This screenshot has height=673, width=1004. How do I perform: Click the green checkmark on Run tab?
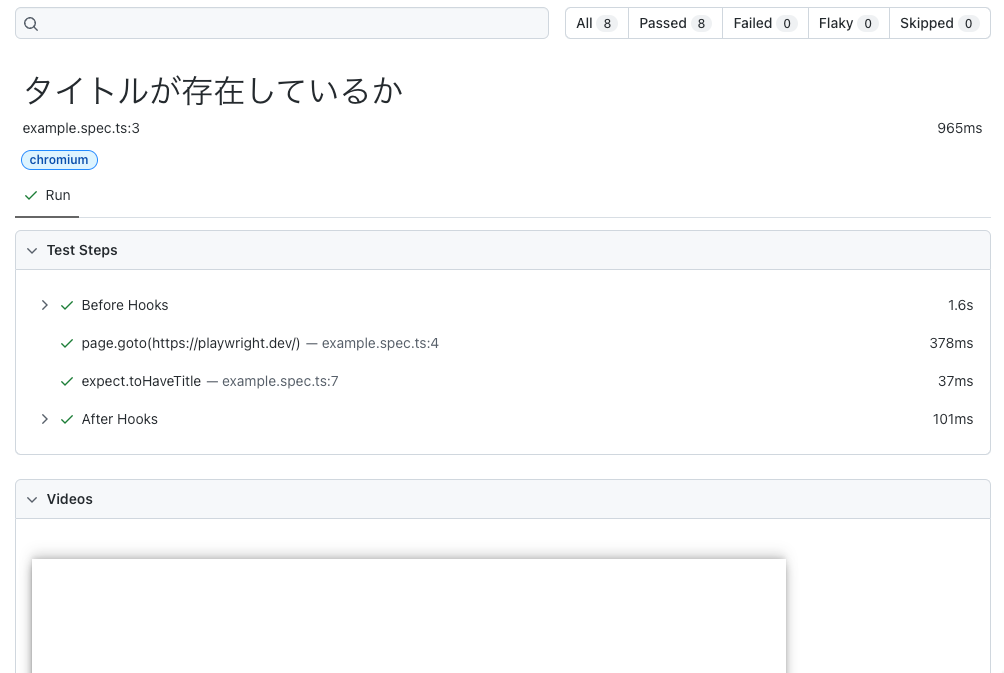pos(31,196)
